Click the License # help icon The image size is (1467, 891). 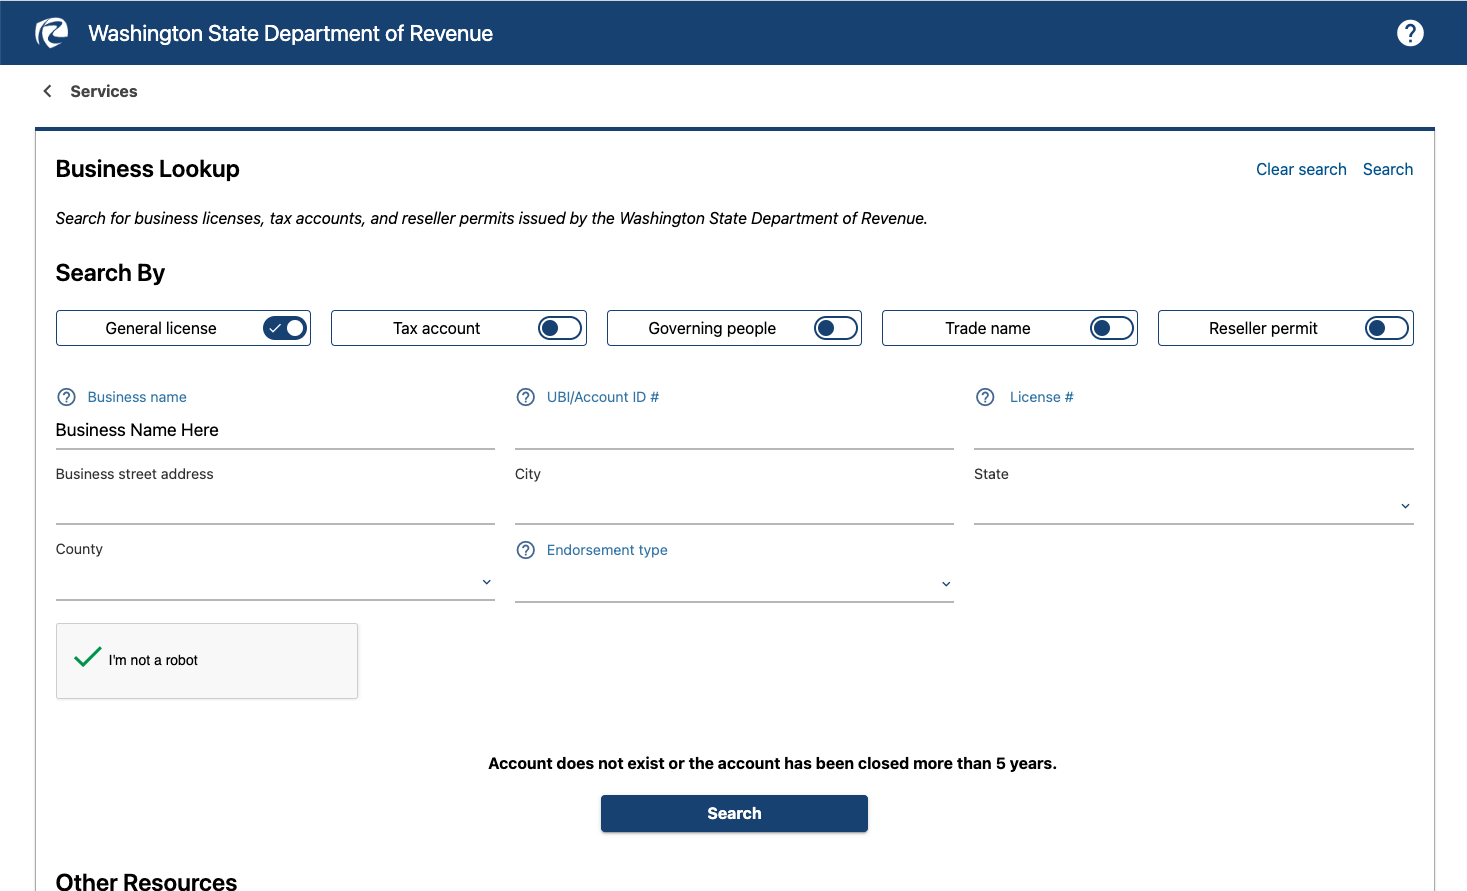(x=984, y=396)
